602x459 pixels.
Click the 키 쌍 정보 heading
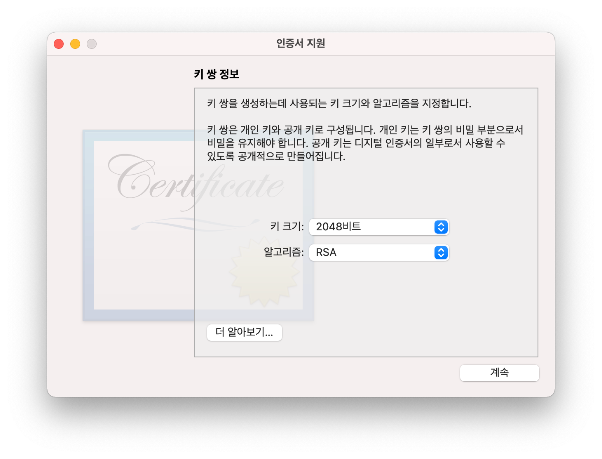point(217,74)
